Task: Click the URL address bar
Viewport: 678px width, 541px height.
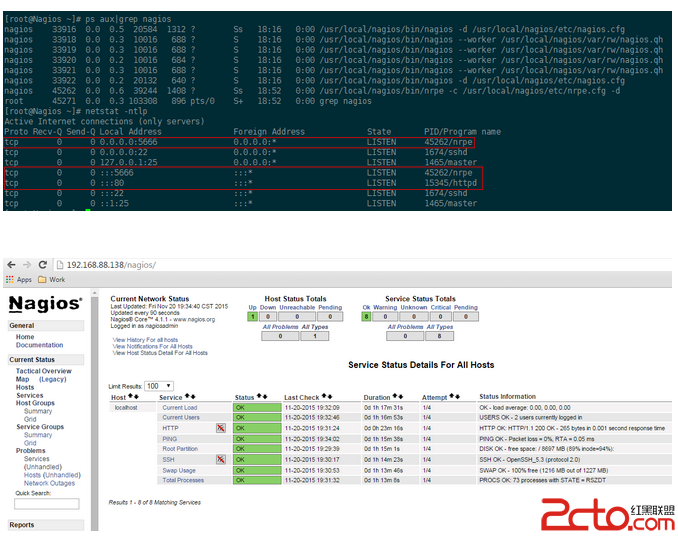Action: pyautogui.click(x=363, y=265)
